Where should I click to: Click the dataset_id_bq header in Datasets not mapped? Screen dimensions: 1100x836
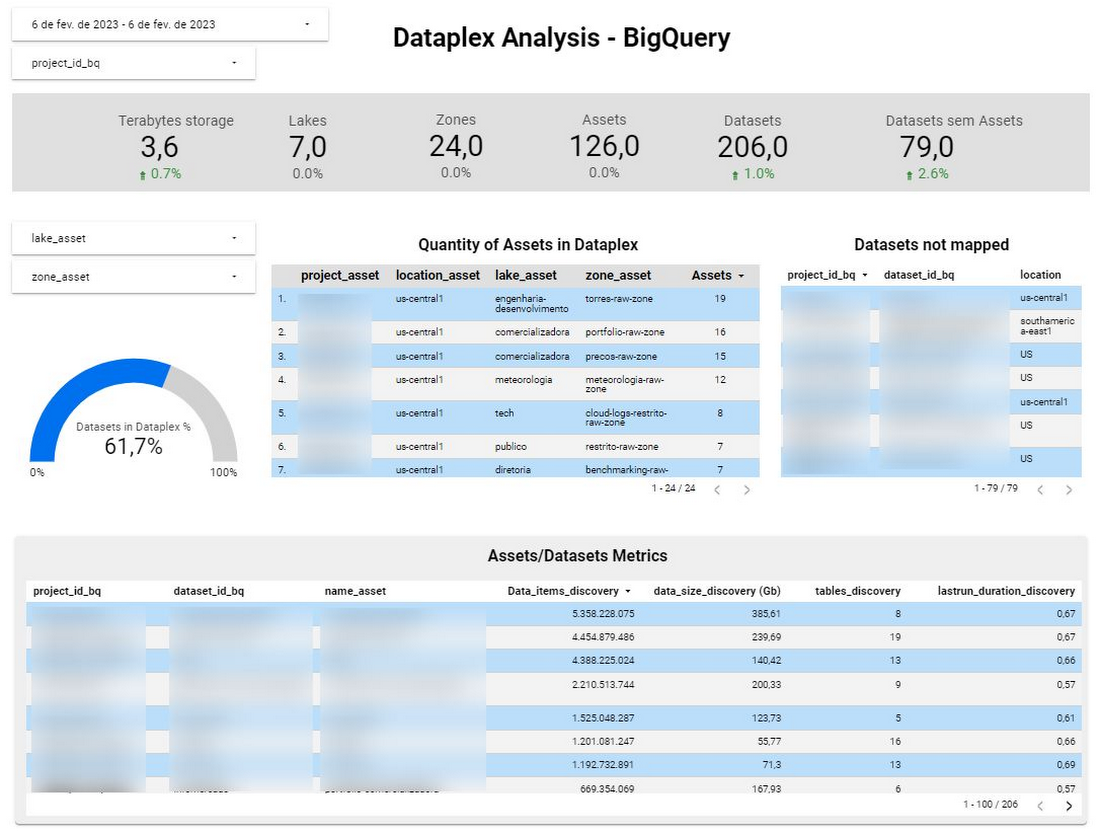[919, 275]
